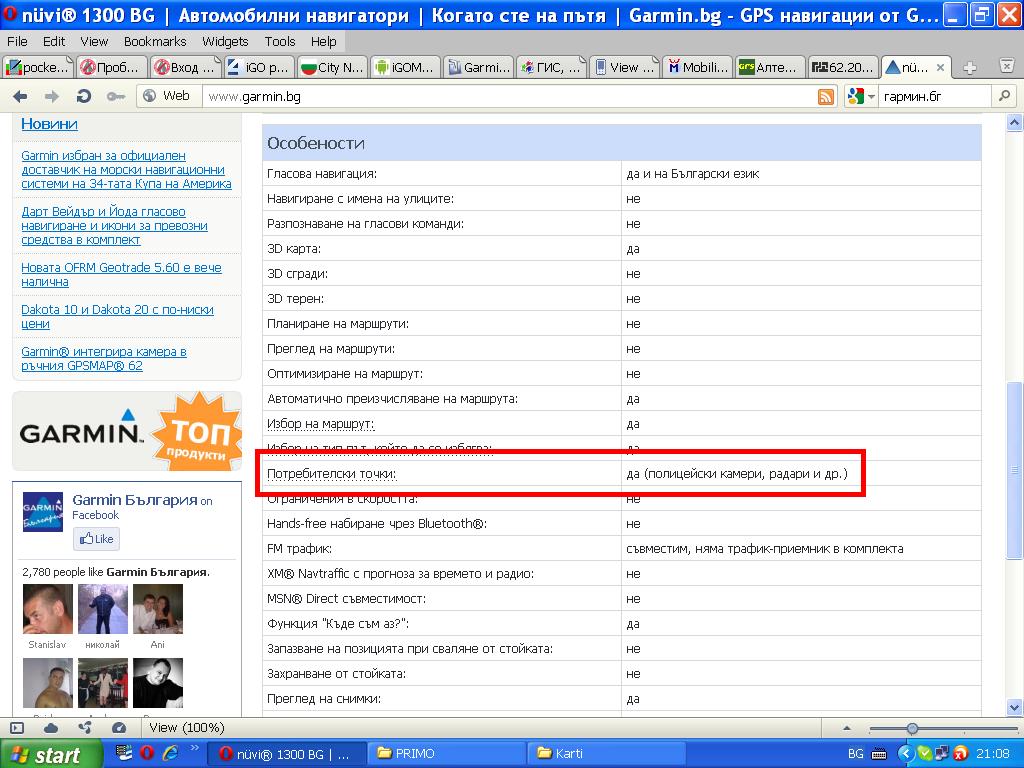Toggle the Opera panel icon in status bar

(17, 728)
